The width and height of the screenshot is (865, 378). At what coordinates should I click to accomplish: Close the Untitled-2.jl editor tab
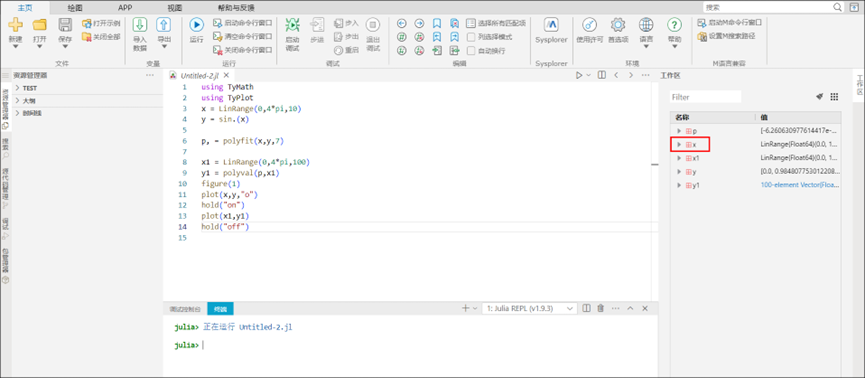point(226,76)
